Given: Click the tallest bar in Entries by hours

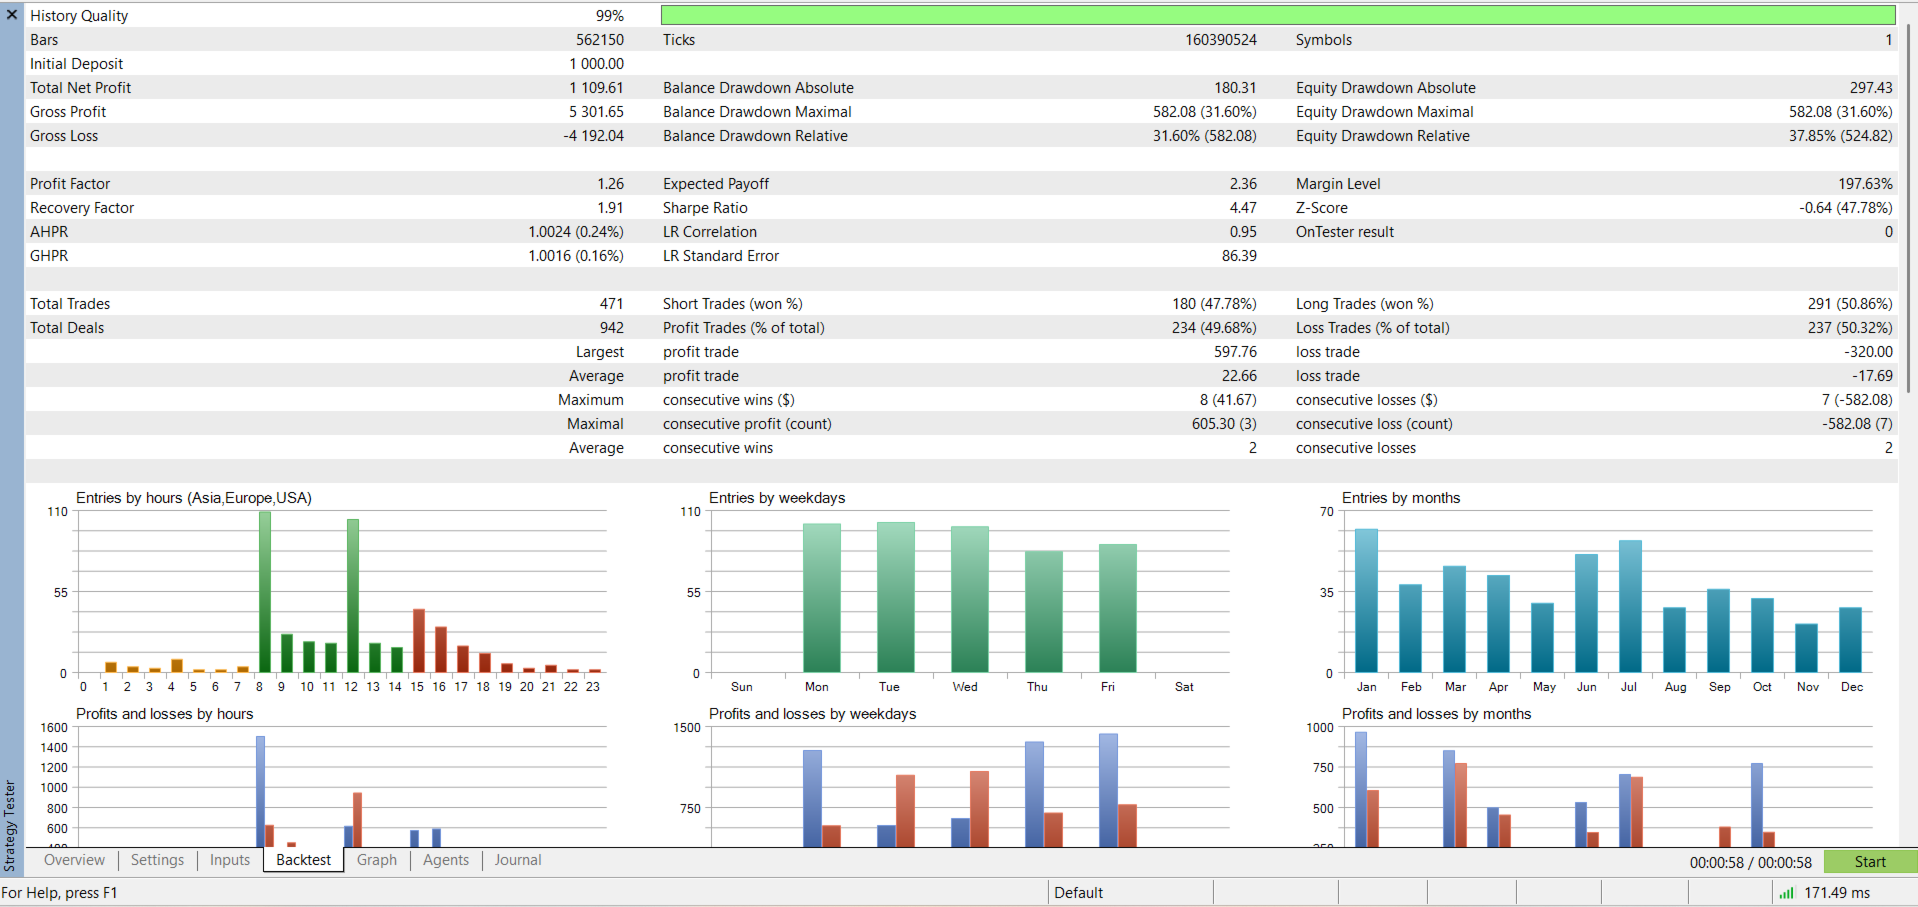Looking at the screenshot, I should pos(265,592).
